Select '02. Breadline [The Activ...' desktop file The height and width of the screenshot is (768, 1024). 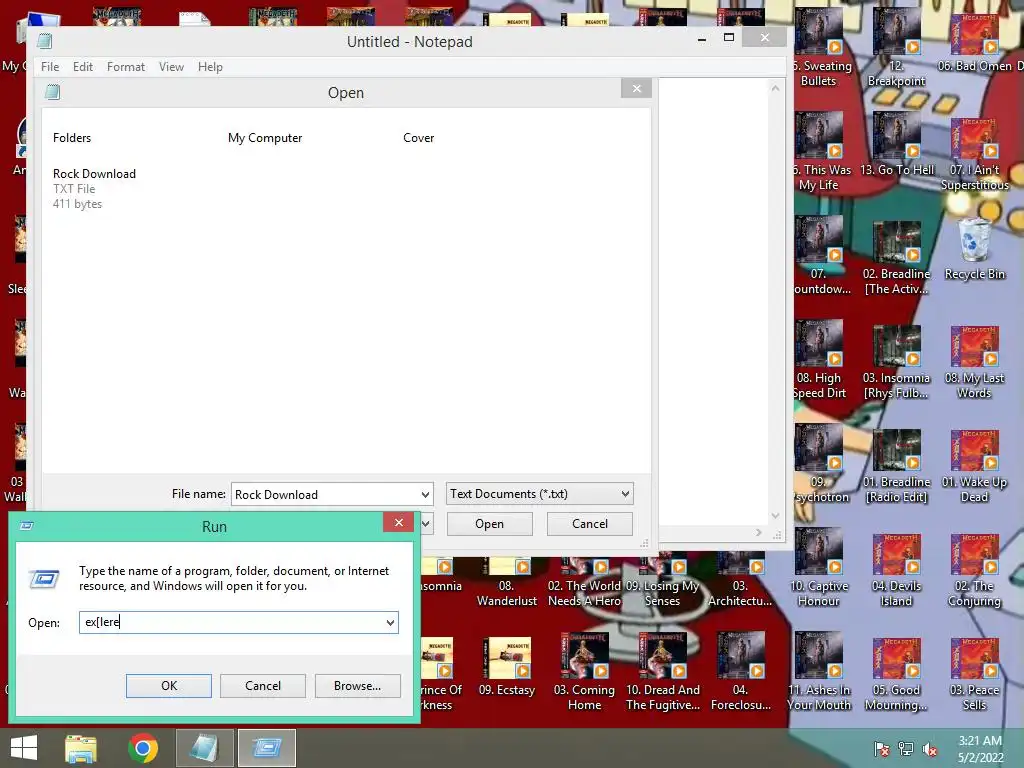(x=897, y=258)
